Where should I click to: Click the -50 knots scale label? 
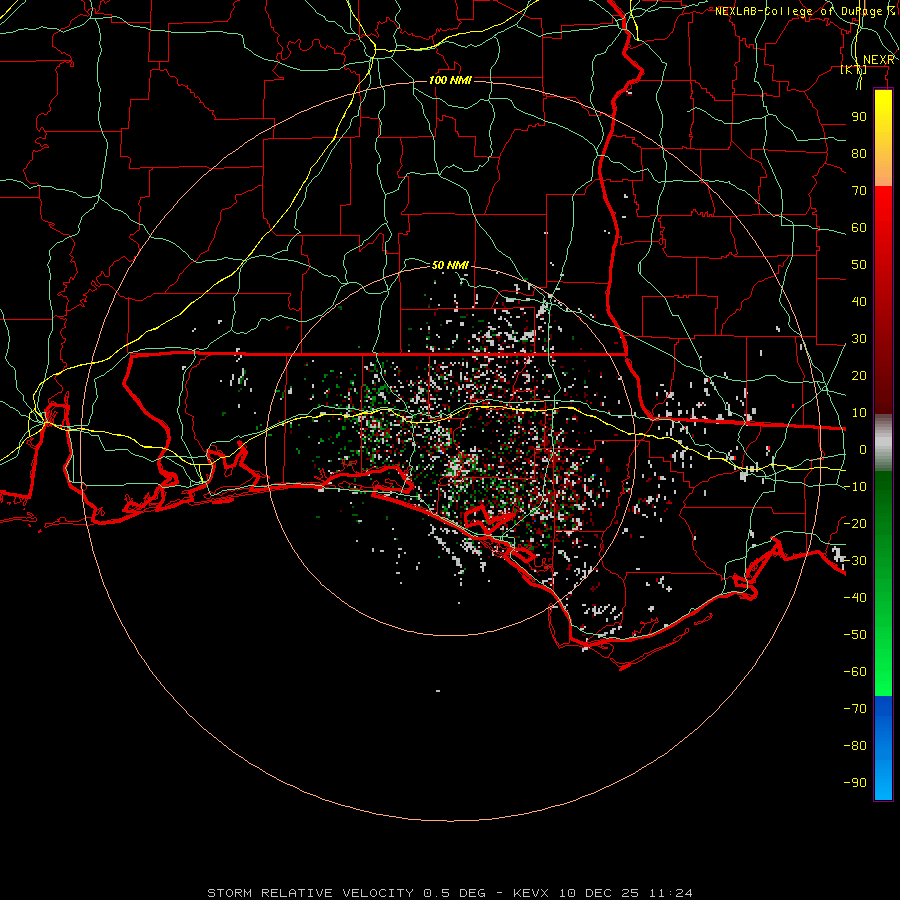pos(855,635)
